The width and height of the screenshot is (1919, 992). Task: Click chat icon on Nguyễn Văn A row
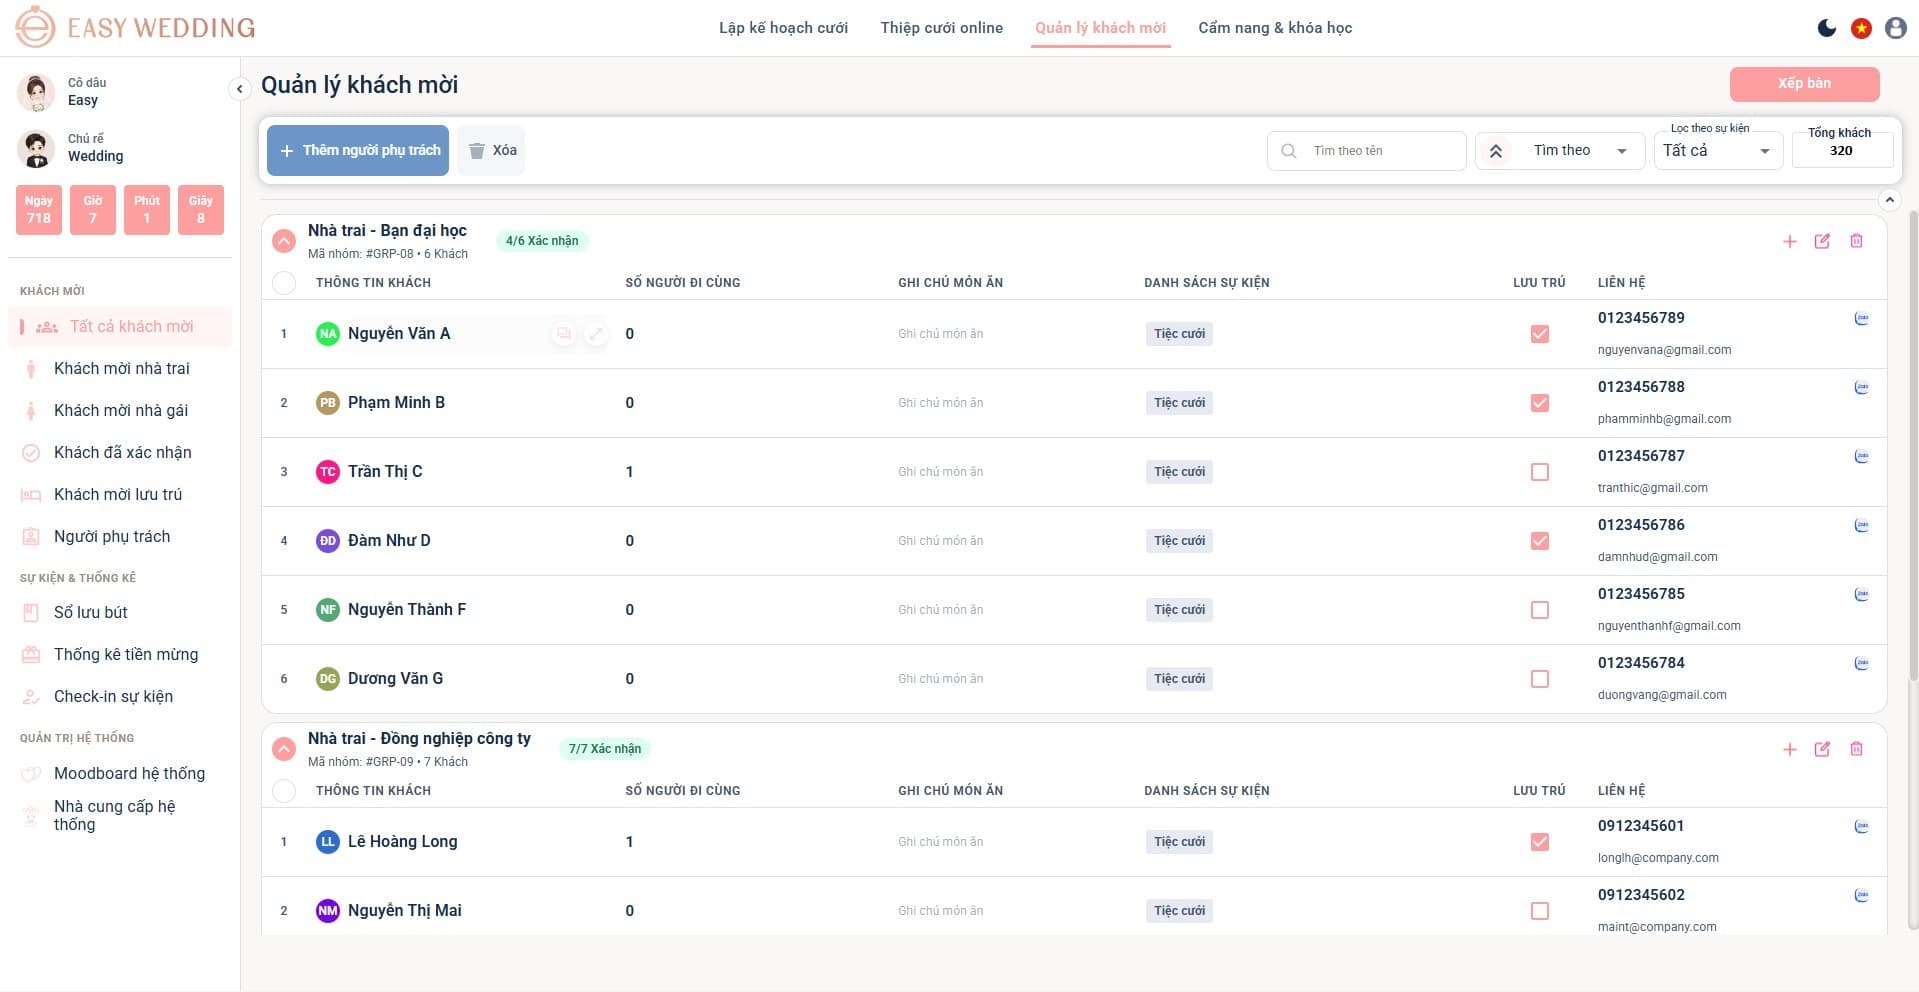click(x=564, y=334)
